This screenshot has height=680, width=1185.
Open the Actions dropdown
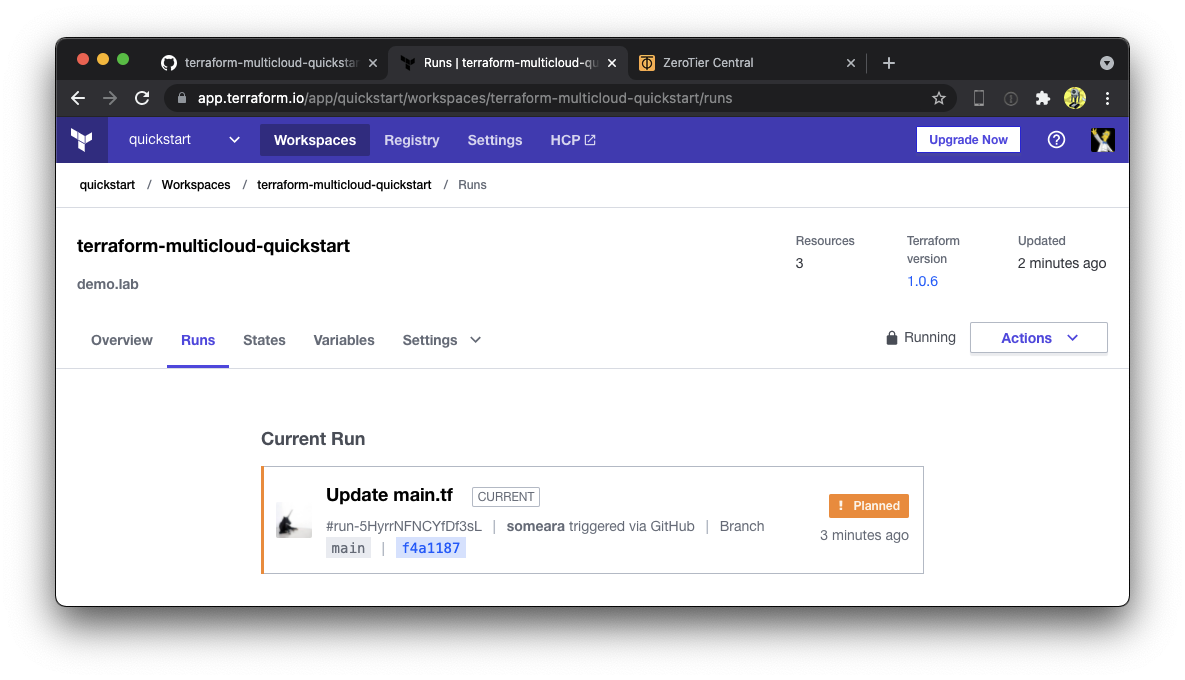pos(1038,338)
